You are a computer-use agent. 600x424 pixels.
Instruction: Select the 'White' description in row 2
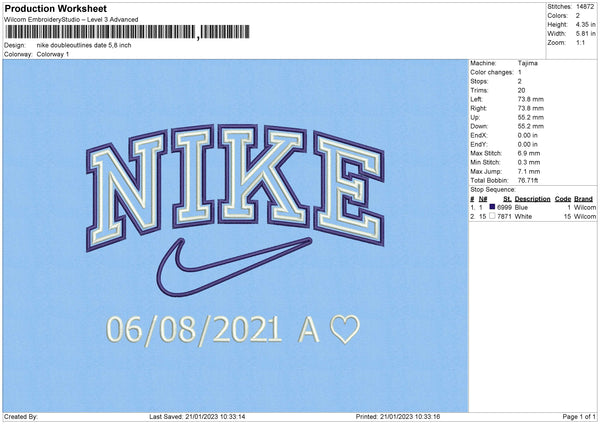(523, 217)
